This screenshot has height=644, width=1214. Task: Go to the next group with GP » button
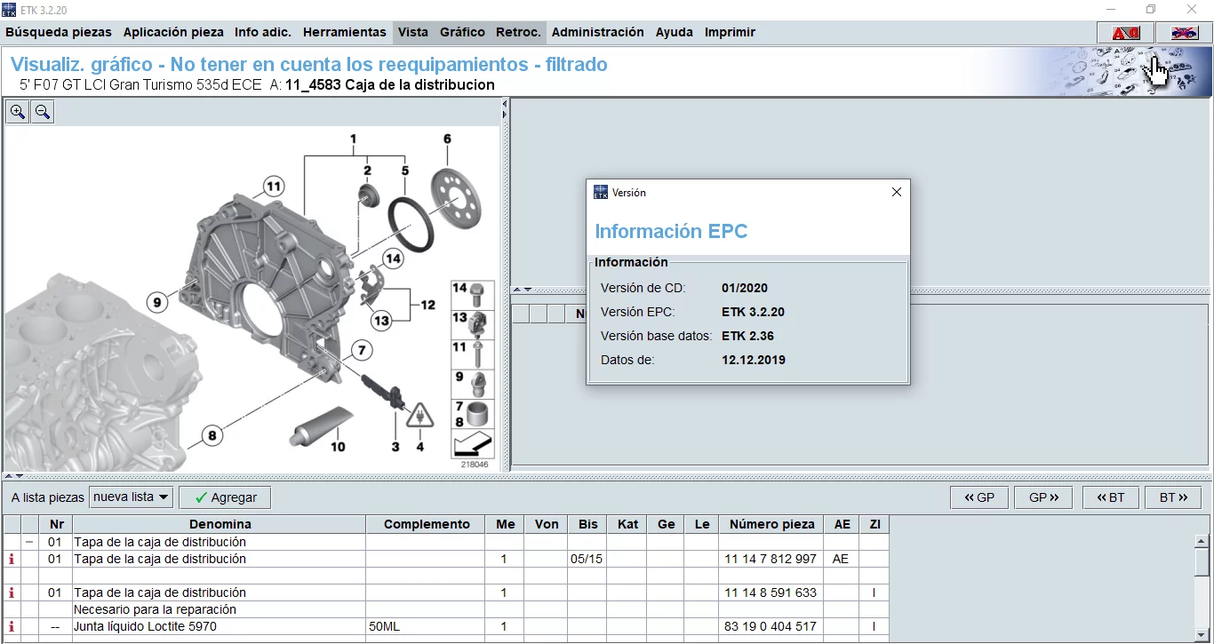coord(1043,497)
